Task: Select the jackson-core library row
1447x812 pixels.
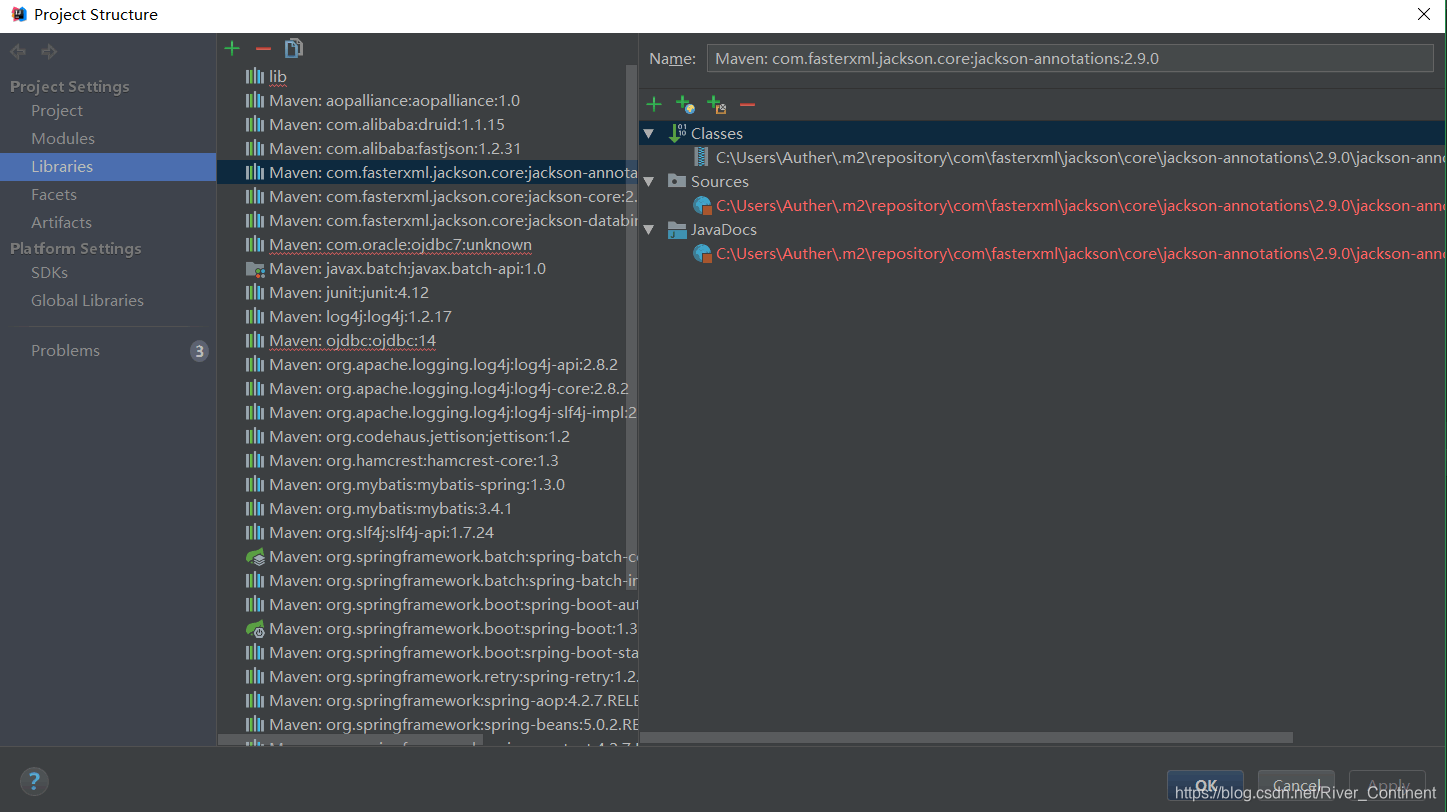Action: coord(428,196)
